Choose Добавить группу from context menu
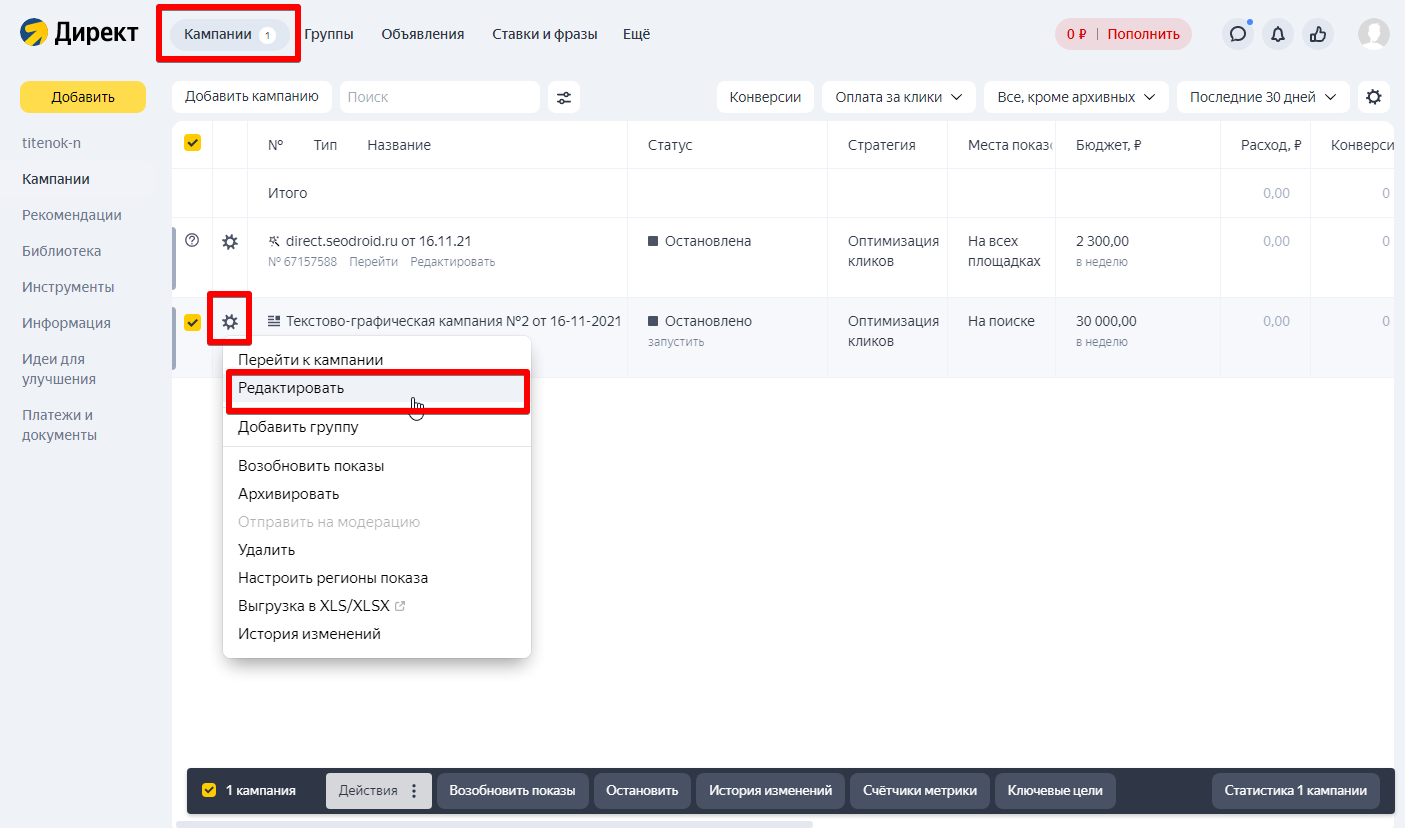 [377, 427]
